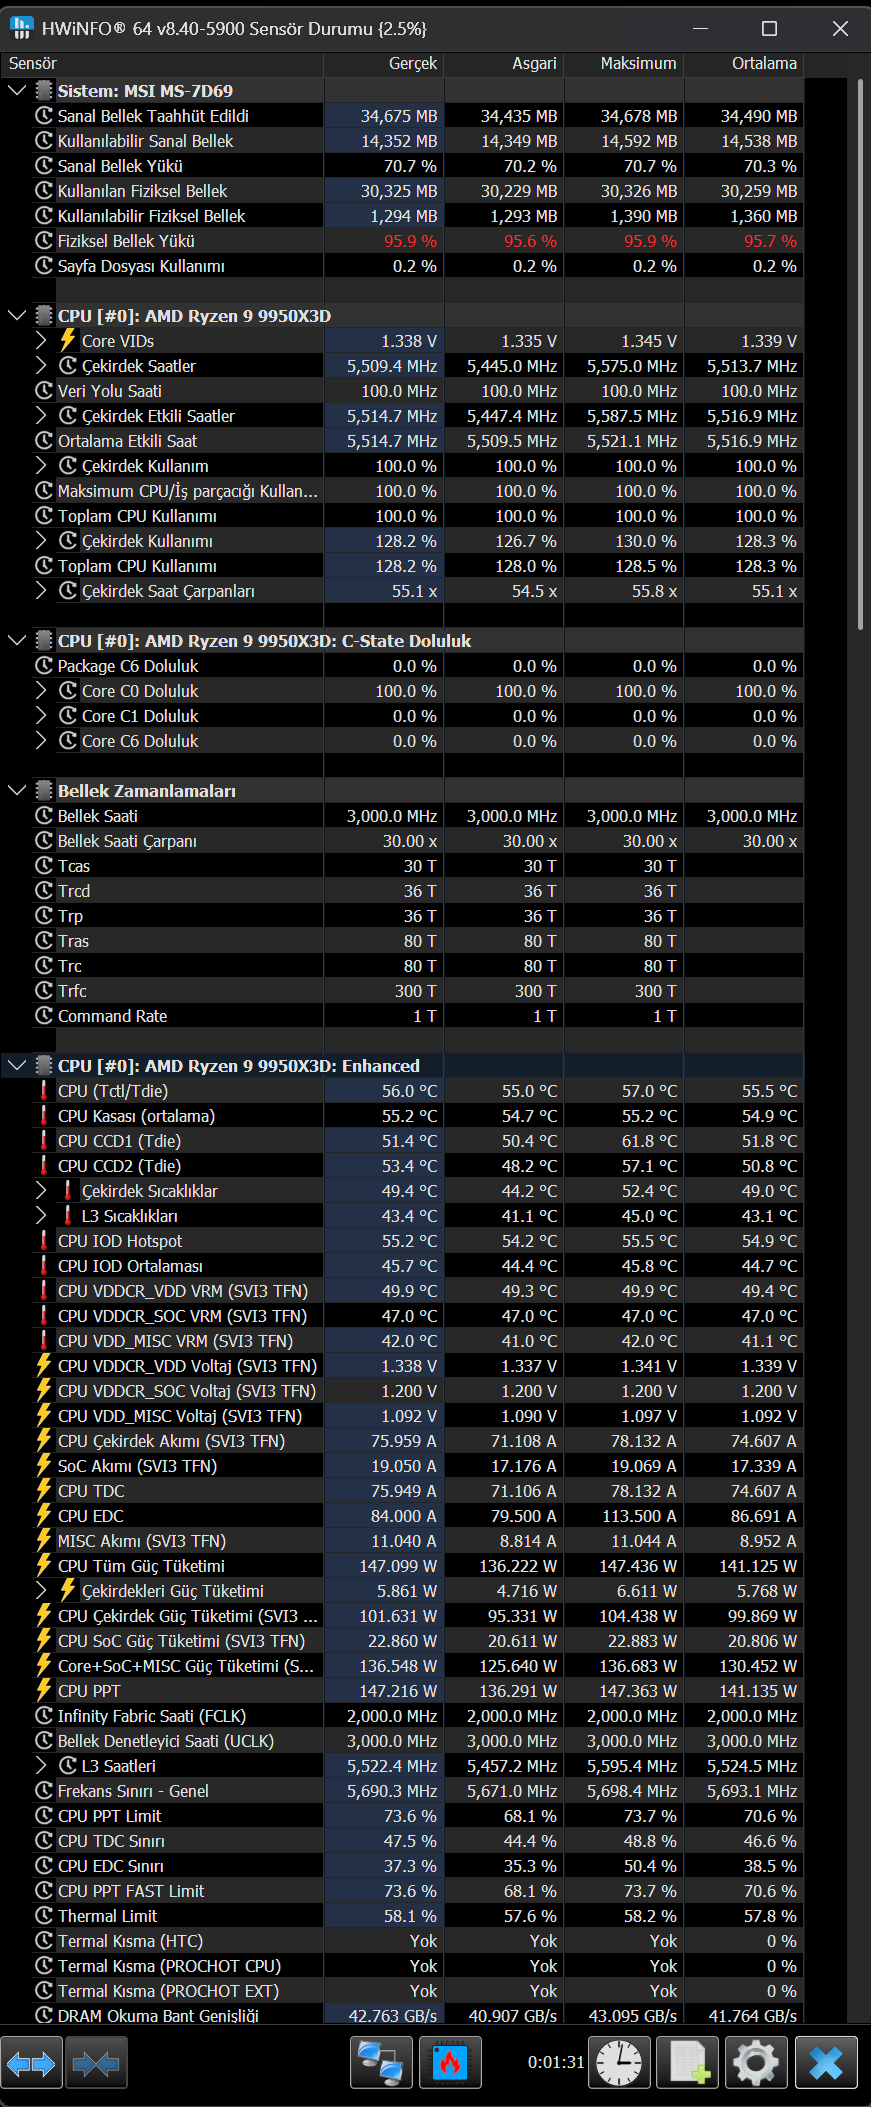Click the Maksimum column header
The image size is (871, 2107).
pos(624,63)
